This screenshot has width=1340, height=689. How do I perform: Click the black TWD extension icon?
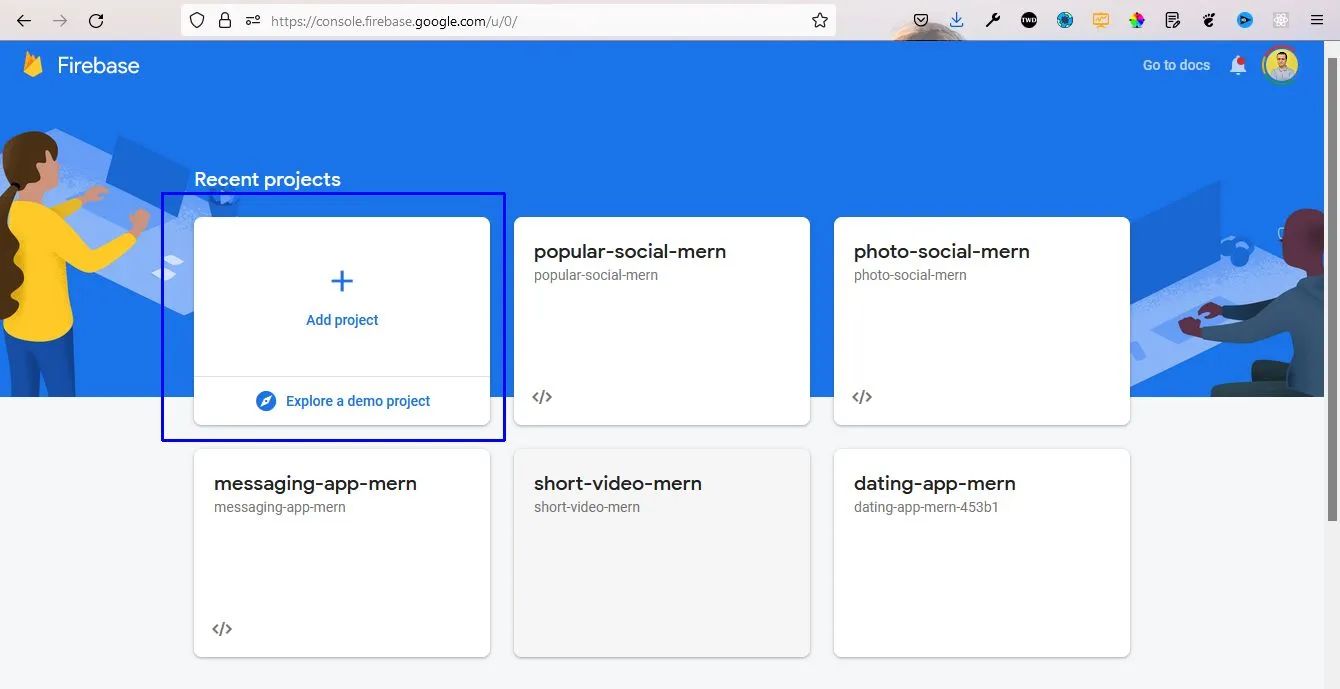coord(1029,20)
